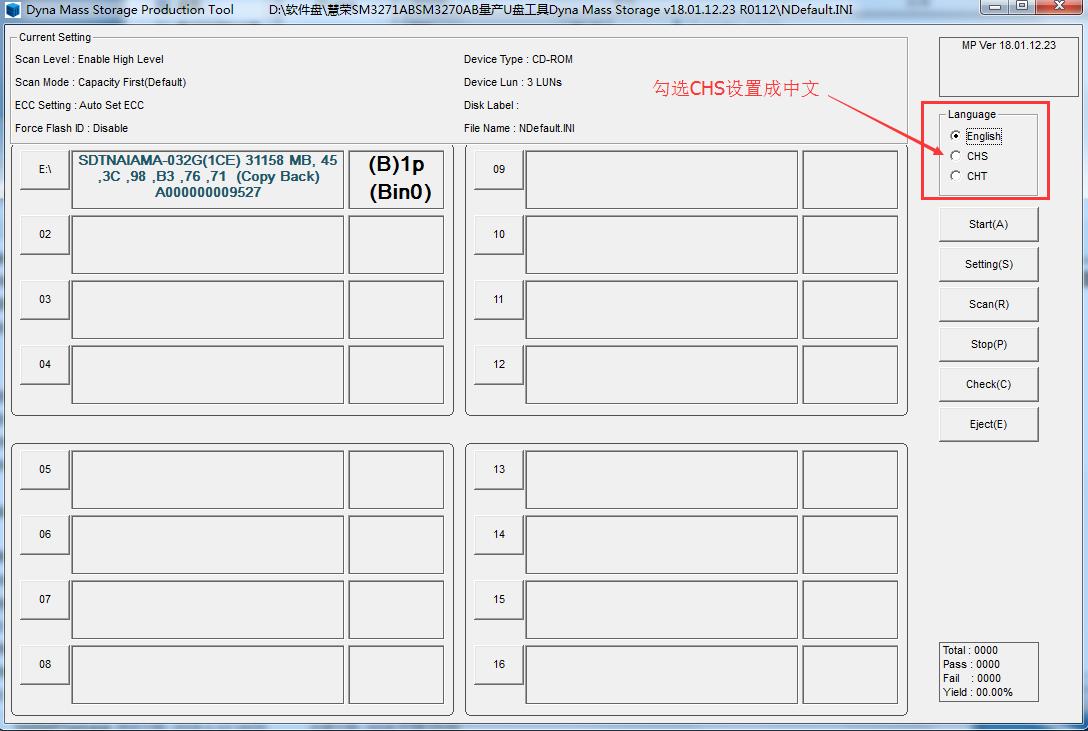Click port button 03
Screen dimensions: 1088x731
pos(45,300)
